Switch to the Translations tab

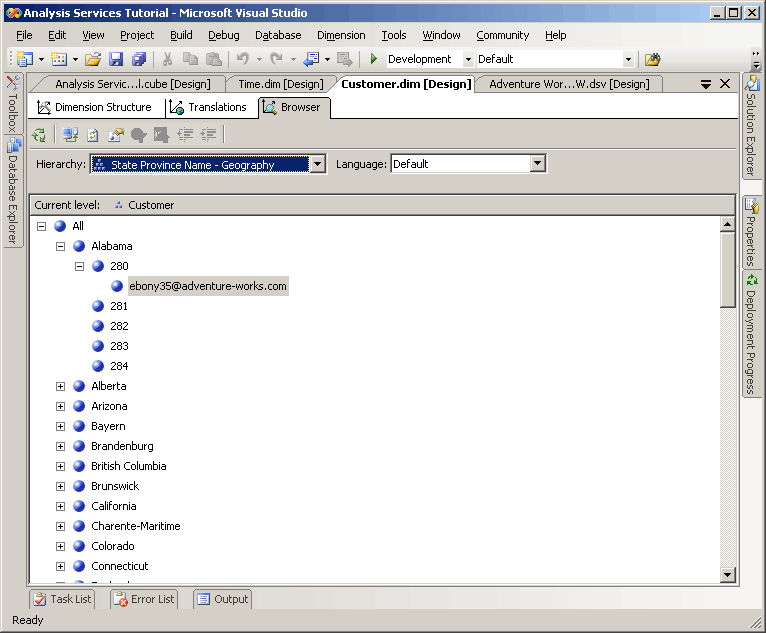tap(209, 107)
